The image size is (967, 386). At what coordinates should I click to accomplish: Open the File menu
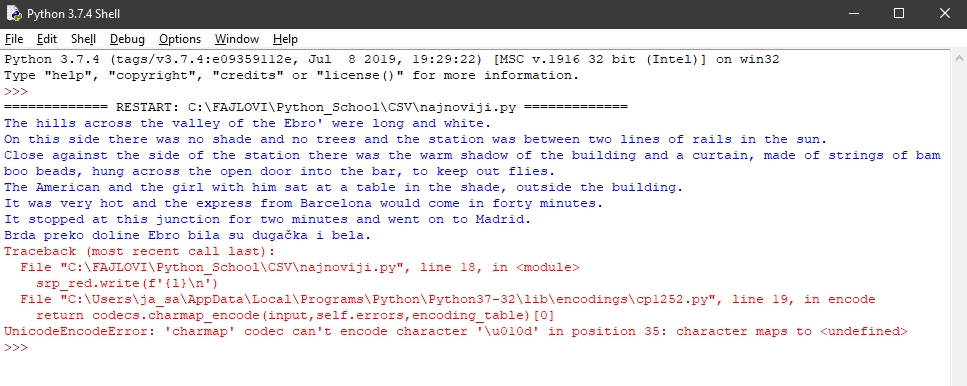point(14,39)
